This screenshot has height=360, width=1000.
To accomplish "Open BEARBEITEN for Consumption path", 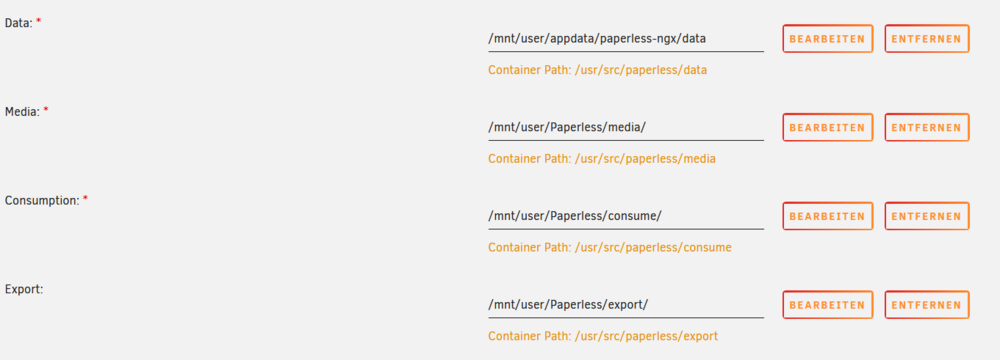I will 827,216.
